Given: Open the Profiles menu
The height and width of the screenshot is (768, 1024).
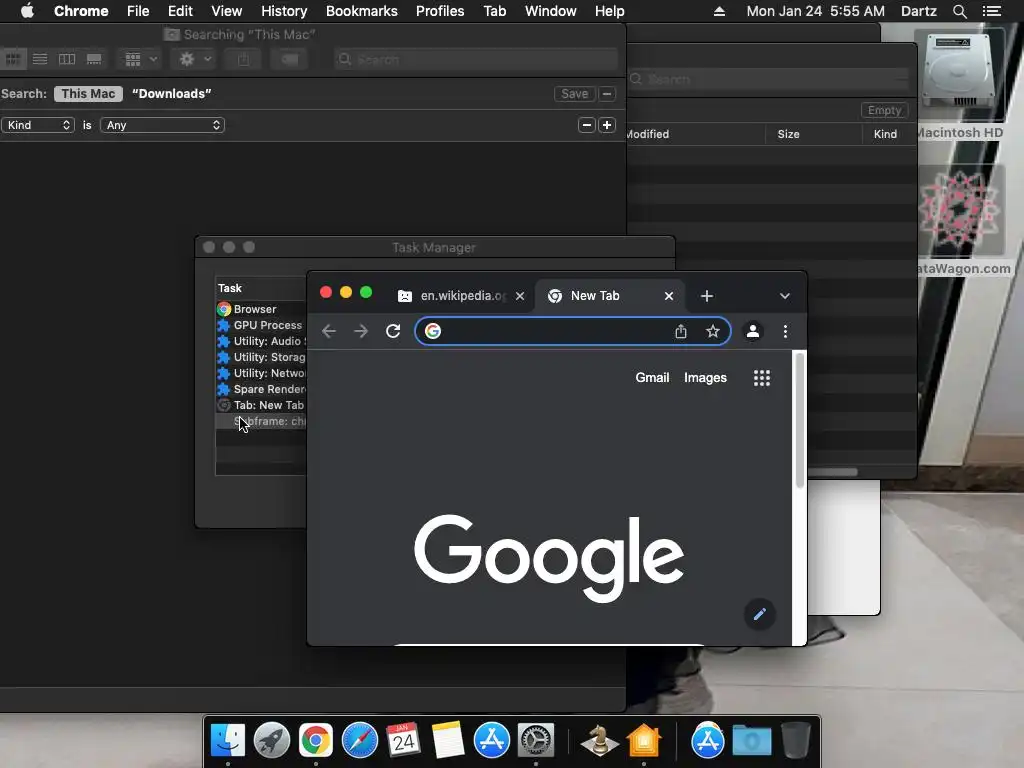Looking at the screenshot, I should click(440, 11).
